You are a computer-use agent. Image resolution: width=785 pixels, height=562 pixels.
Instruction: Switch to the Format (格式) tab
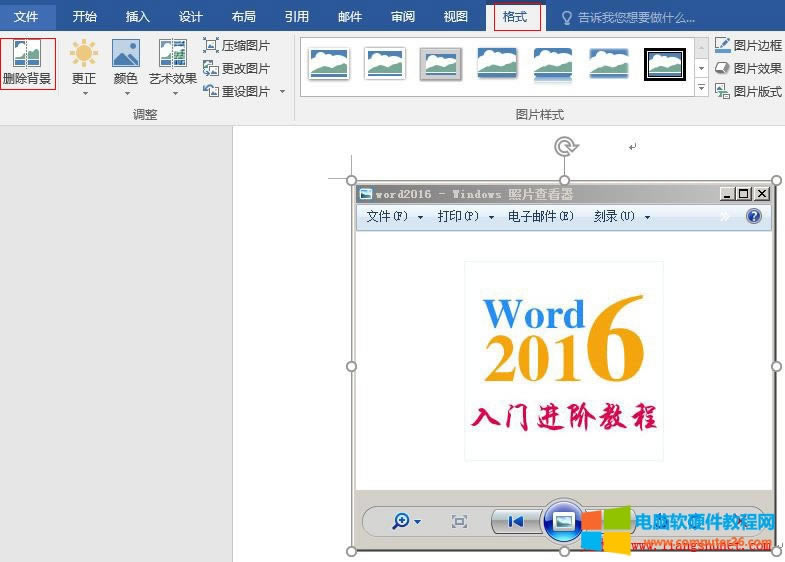[516, 17]
